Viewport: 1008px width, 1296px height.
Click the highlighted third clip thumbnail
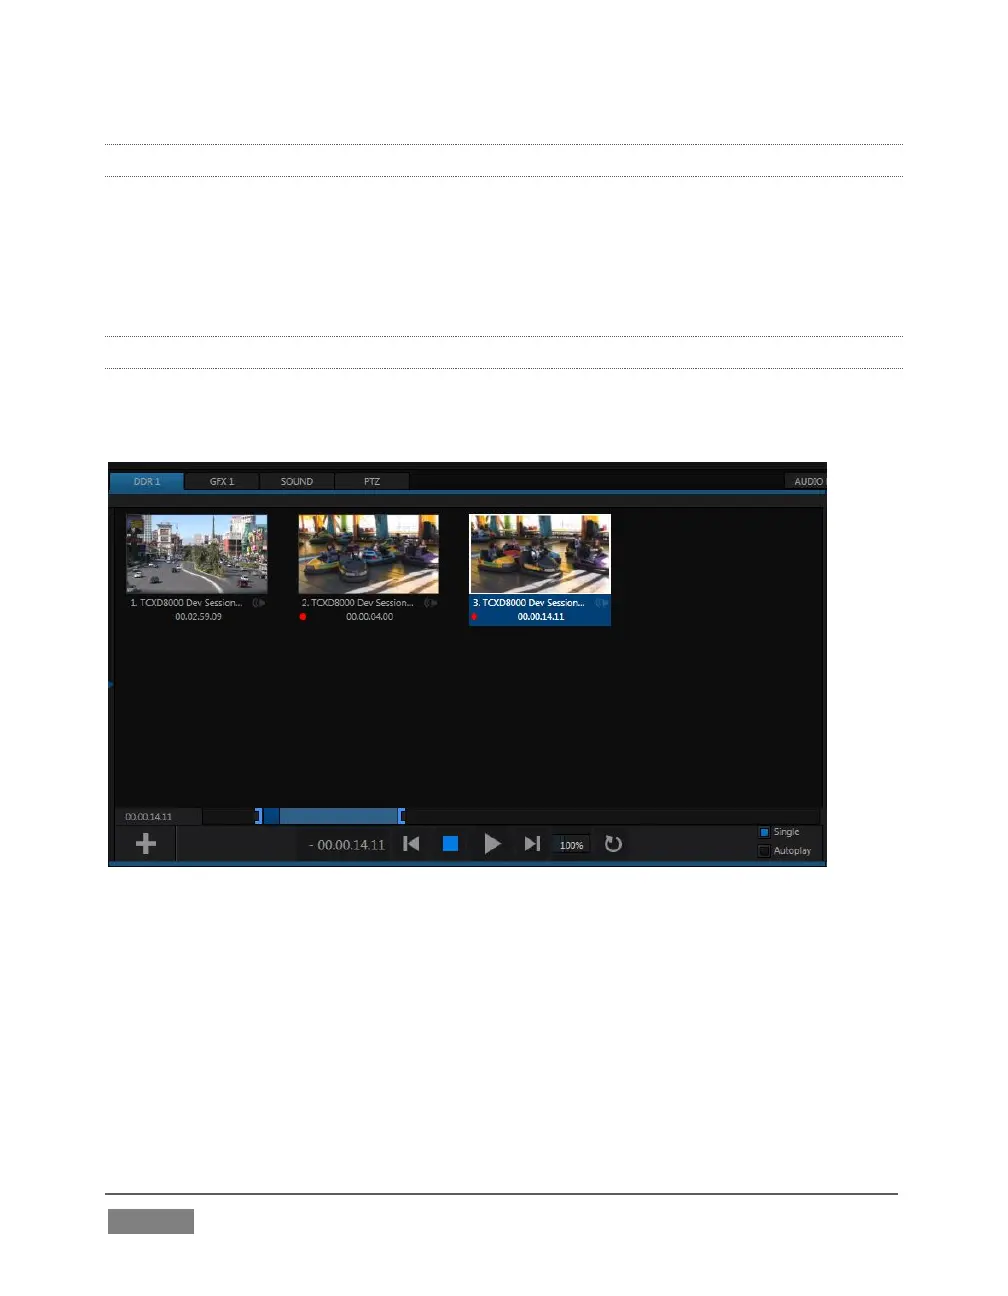pyautogui.click(x=540, y=555)
